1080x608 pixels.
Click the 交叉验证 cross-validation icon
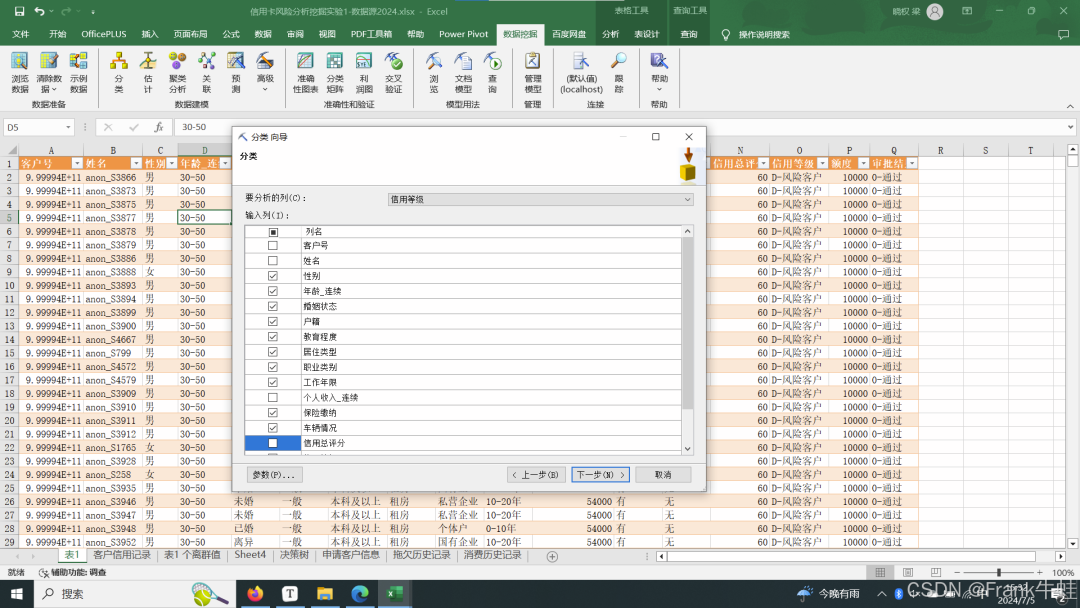394,72
